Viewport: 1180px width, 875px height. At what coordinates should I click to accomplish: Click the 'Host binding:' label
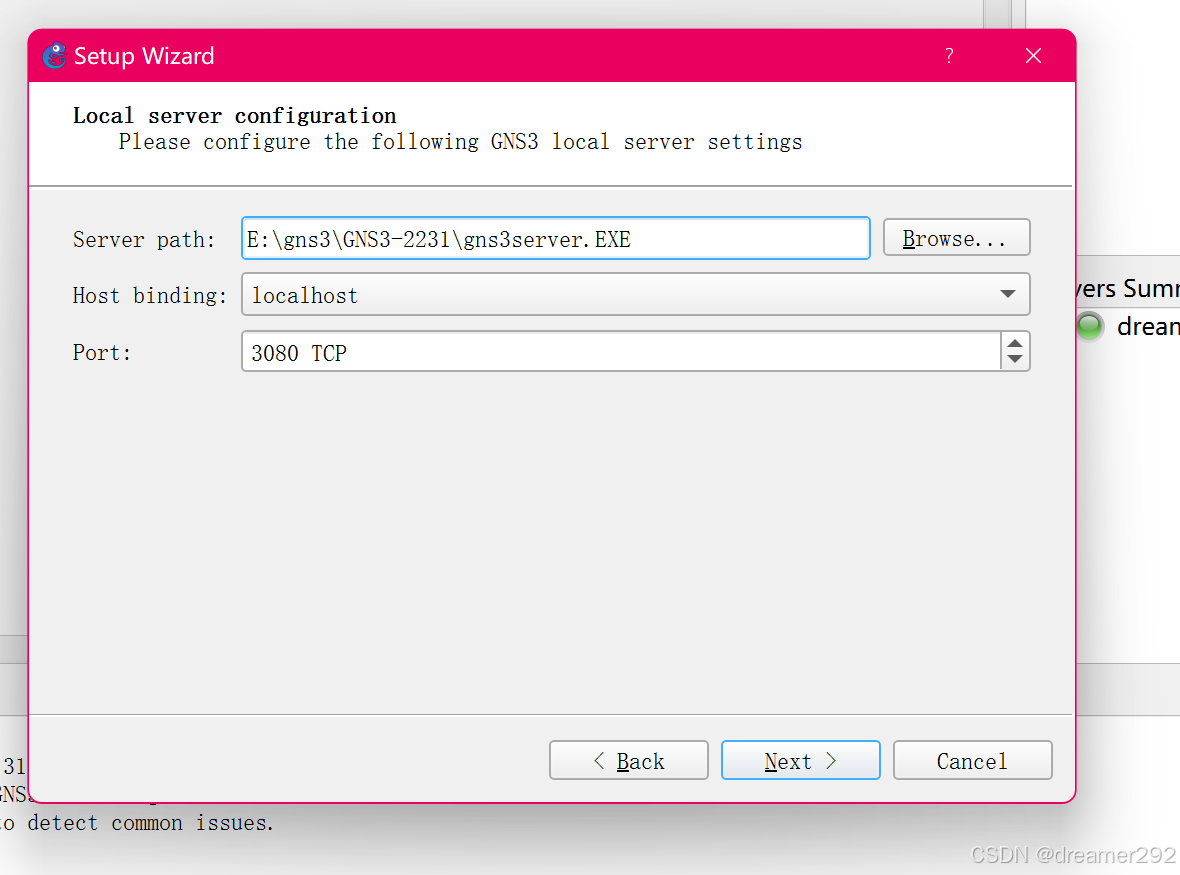(x=150, y=296)
